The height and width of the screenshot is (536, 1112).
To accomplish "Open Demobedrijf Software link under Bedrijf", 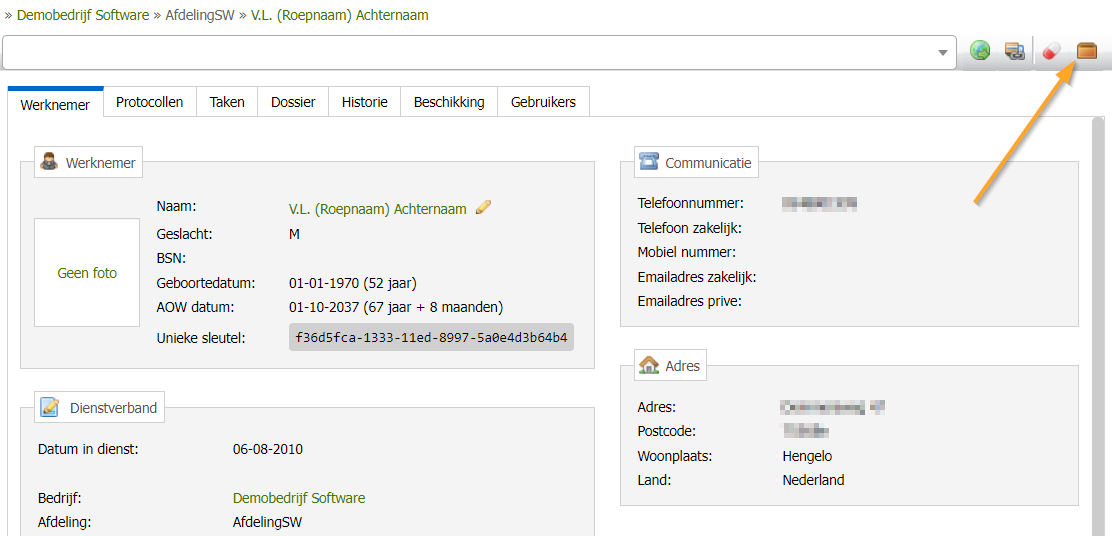I will pyautogui.click(x=299, y=498).
